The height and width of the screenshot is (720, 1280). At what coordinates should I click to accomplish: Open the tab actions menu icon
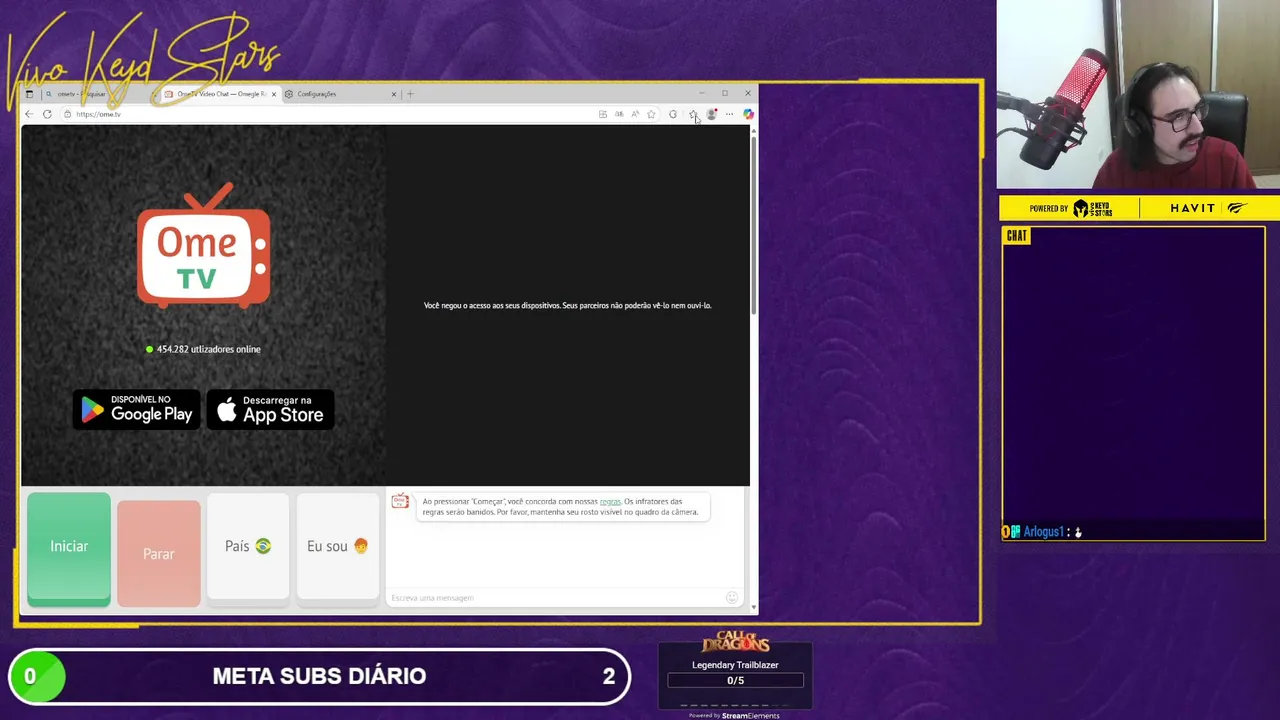[x=29, y=94]
